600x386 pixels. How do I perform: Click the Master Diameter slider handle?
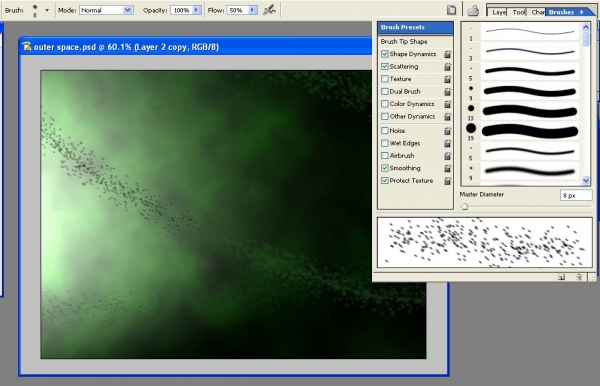coord(464,207)
